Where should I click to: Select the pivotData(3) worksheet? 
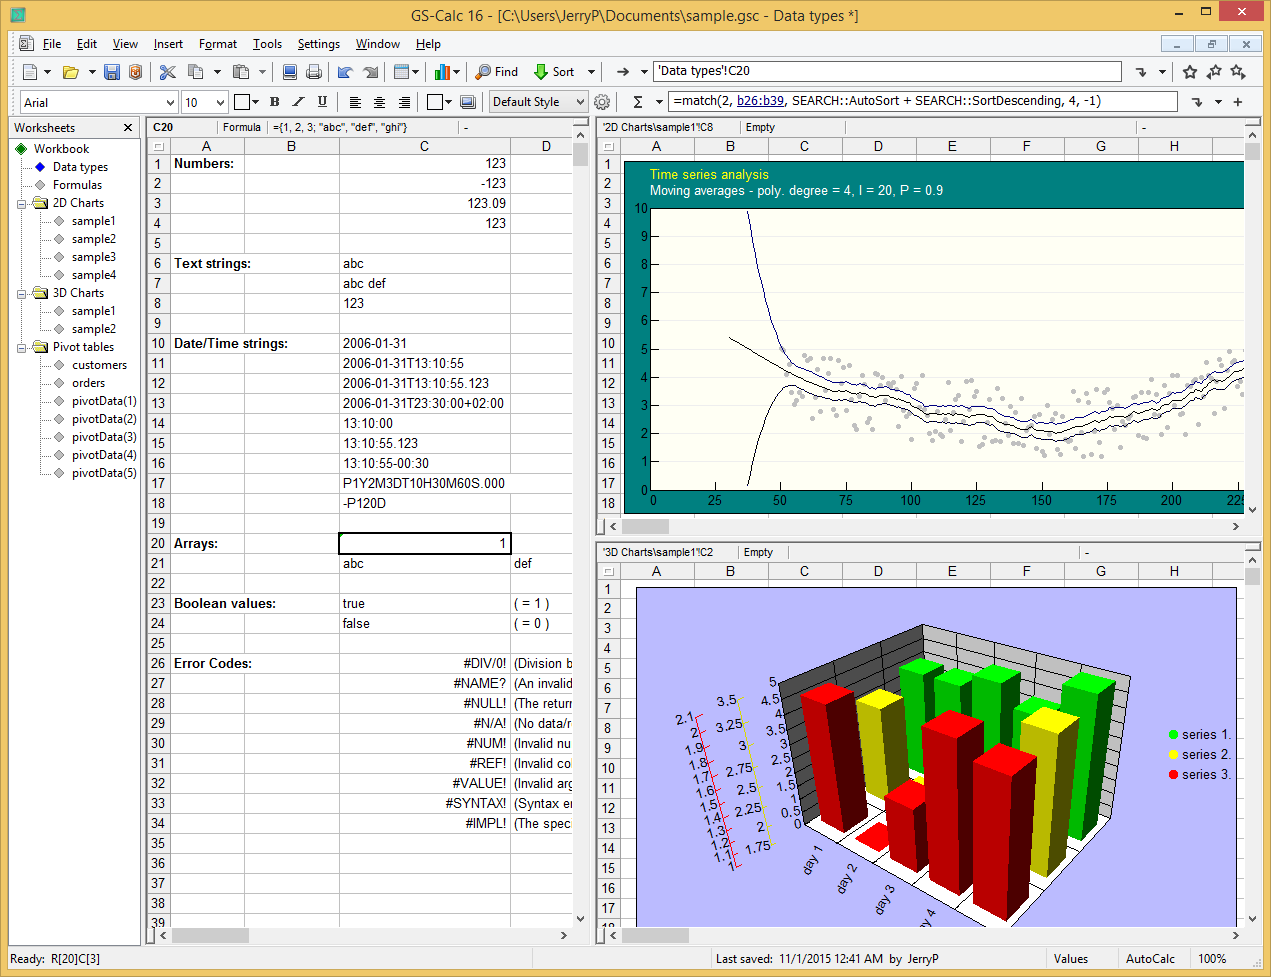point(106,437)
